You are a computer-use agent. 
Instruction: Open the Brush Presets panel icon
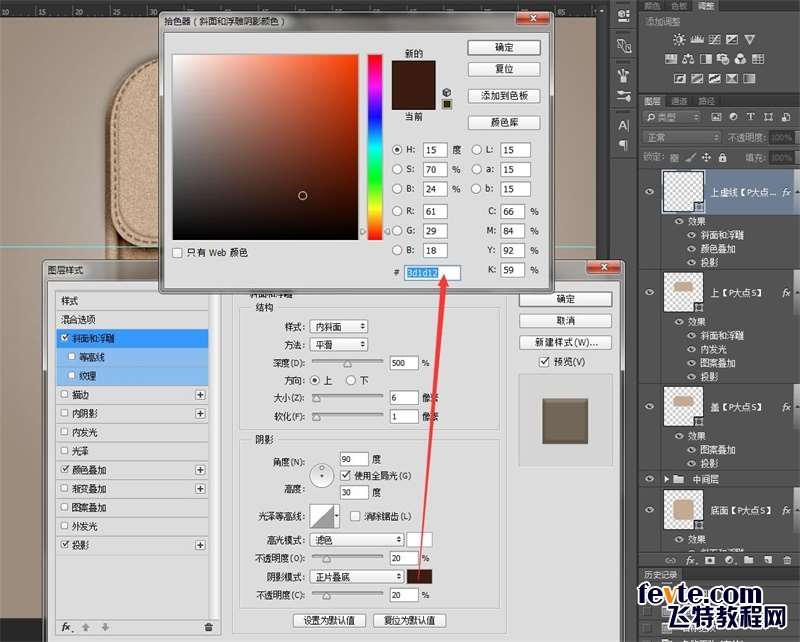pyautogui.click(x=623, y=96)
